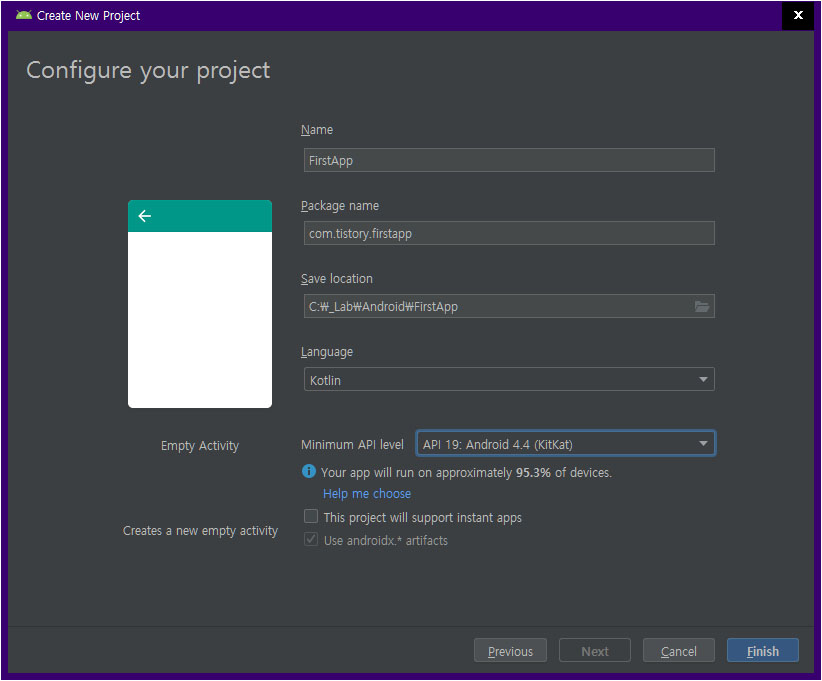Click the 'Language' field label
Viewport: 822px width, 681px height.
[327, 352]
